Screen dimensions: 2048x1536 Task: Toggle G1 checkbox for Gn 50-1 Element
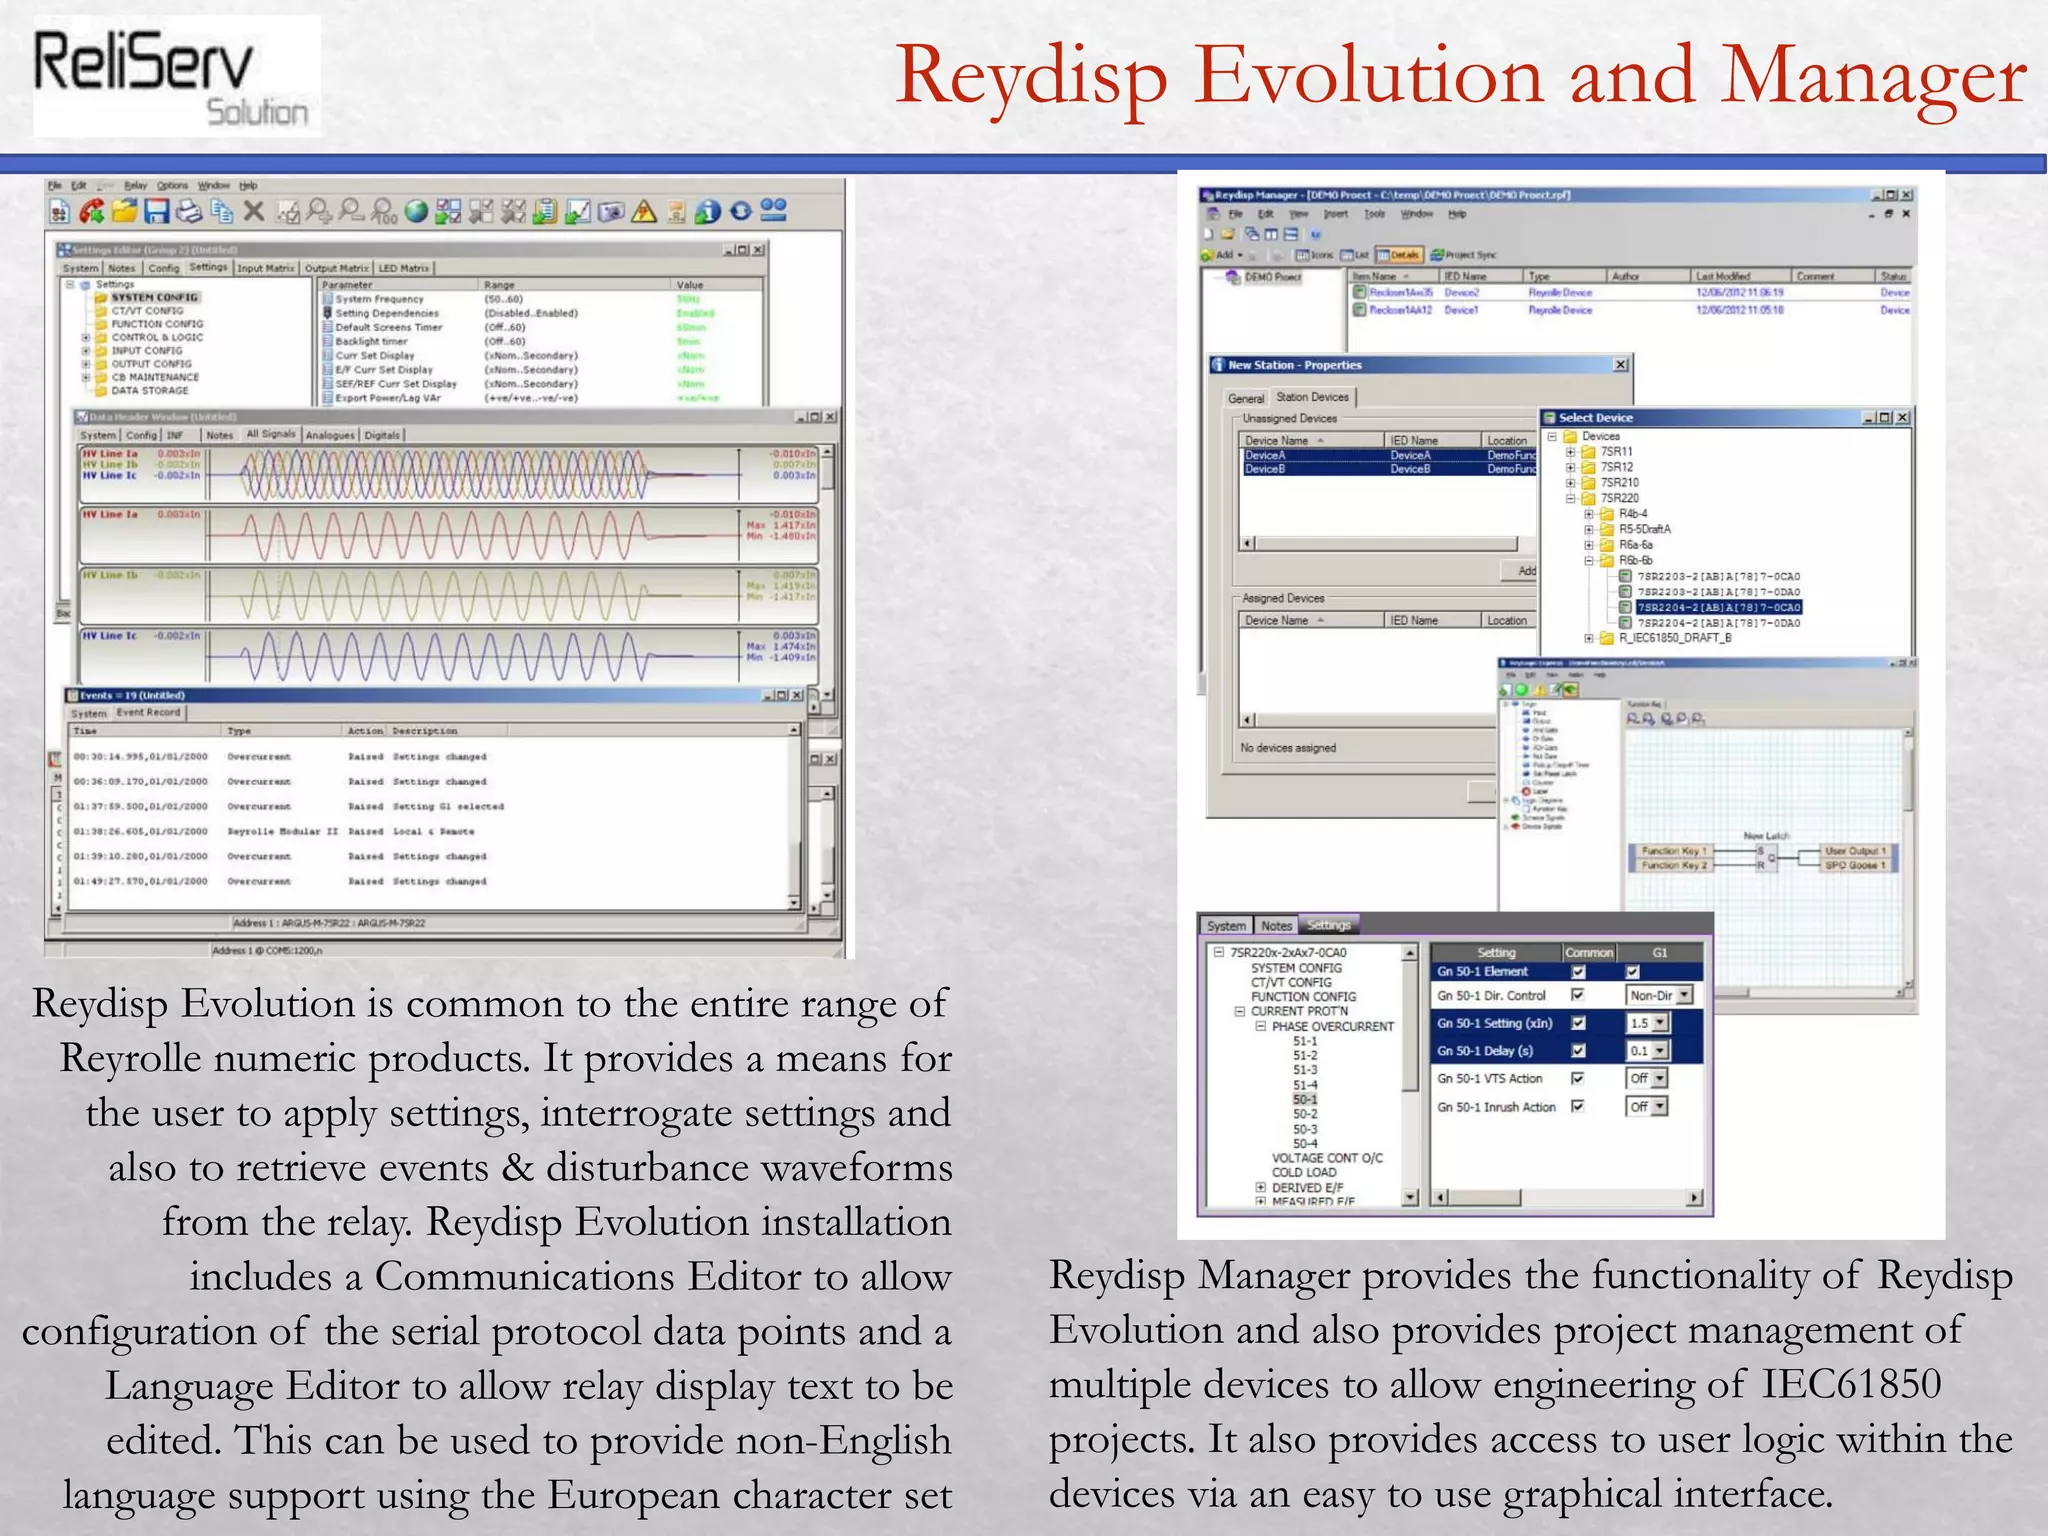[x=1632, y=971]
